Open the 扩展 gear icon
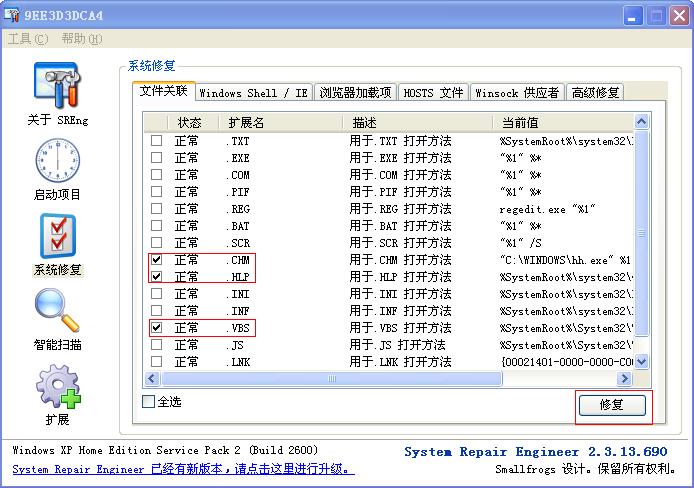694x488 pixels. tap(57, 388)
